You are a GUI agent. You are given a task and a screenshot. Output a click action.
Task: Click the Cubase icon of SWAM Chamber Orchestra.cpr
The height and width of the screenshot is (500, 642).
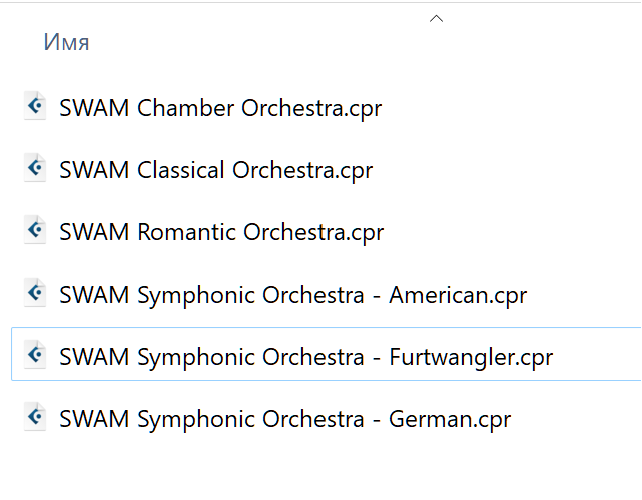point(35,106)
